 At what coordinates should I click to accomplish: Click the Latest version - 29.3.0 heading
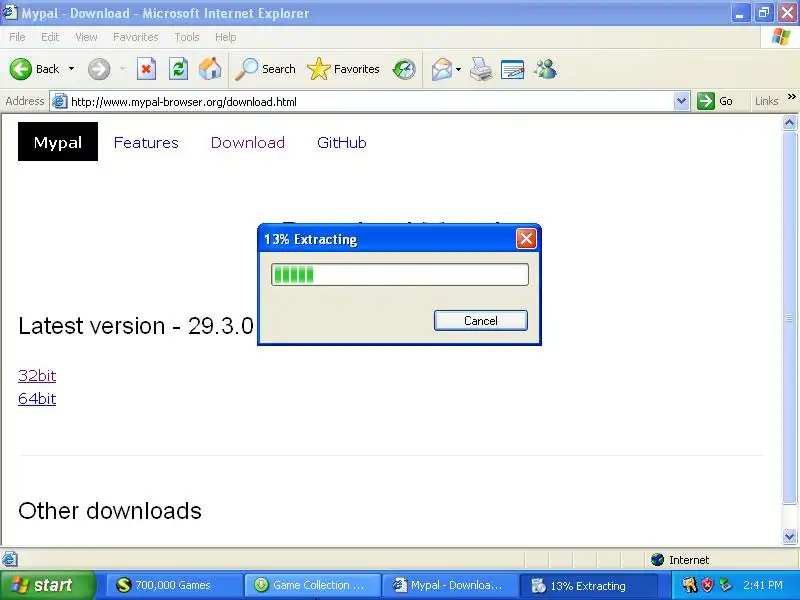pyautogui.click(x=136, y=326)
